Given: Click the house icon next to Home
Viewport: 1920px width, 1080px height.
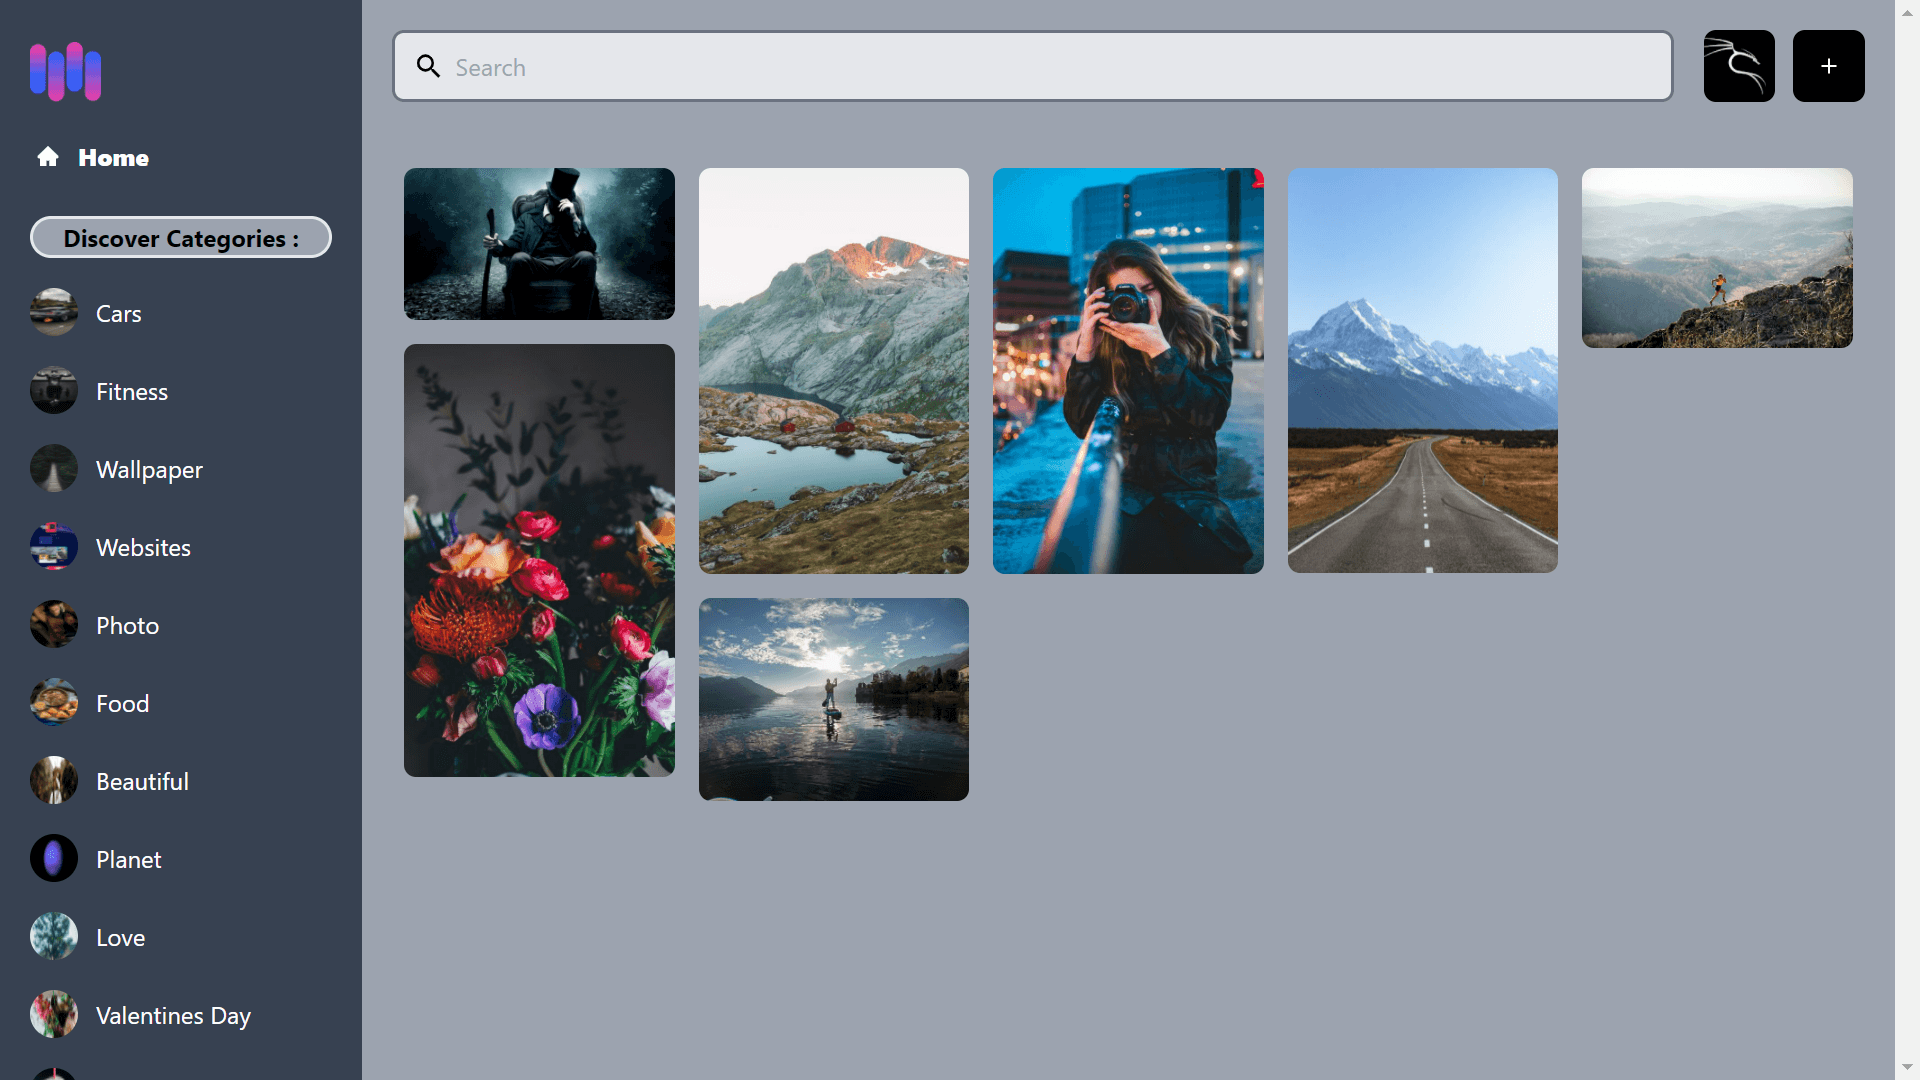Looking at the screenshot, I should [48, 156].
